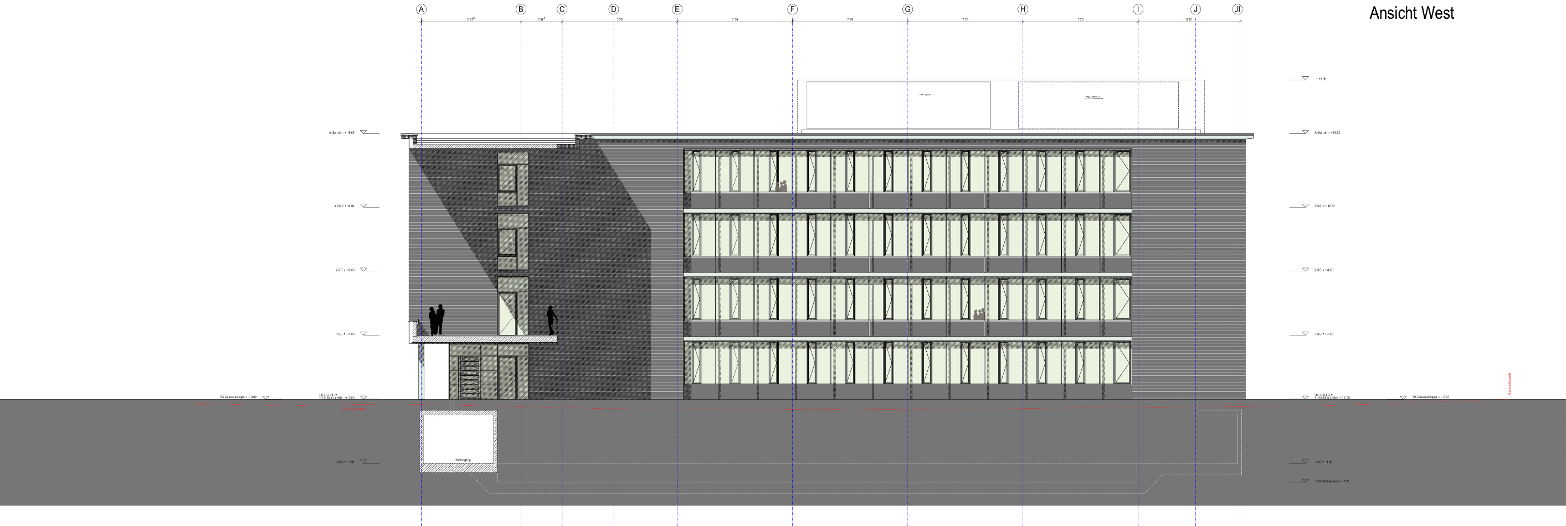
Task: Click the Ansicht West title text
Action: [1411, 13]
